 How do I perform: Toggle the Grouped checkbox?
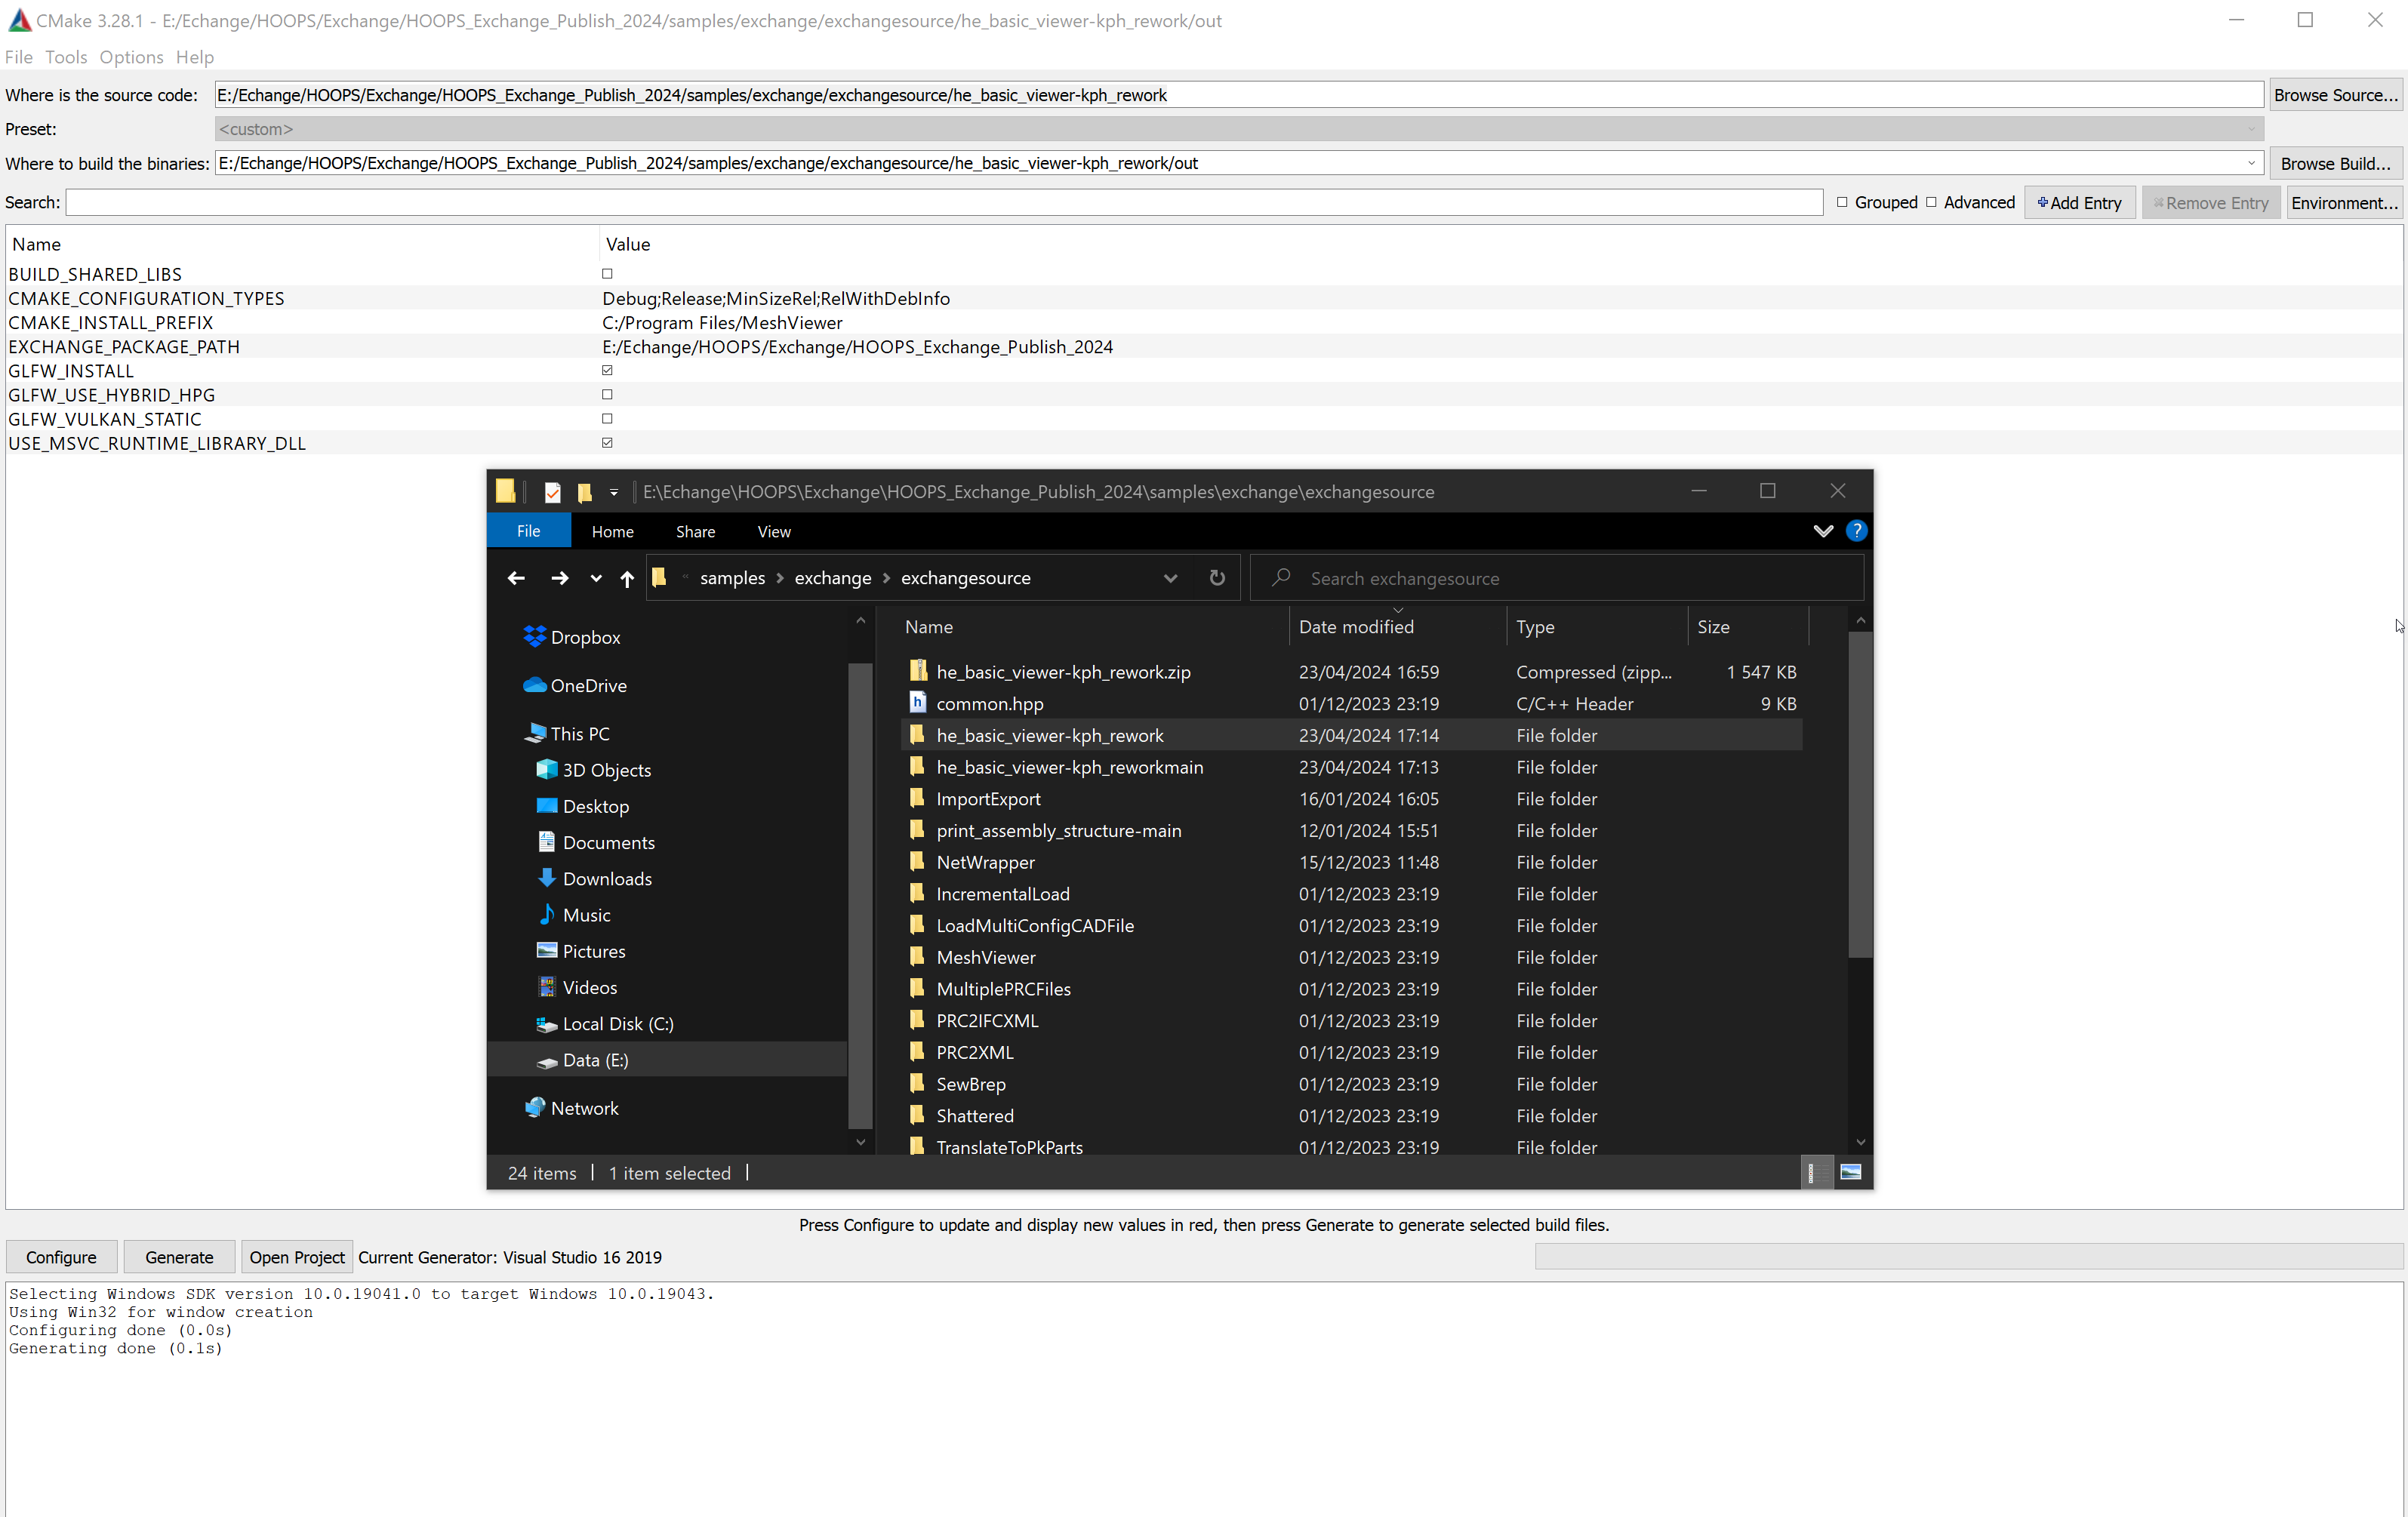click(x=1842, y=202)
